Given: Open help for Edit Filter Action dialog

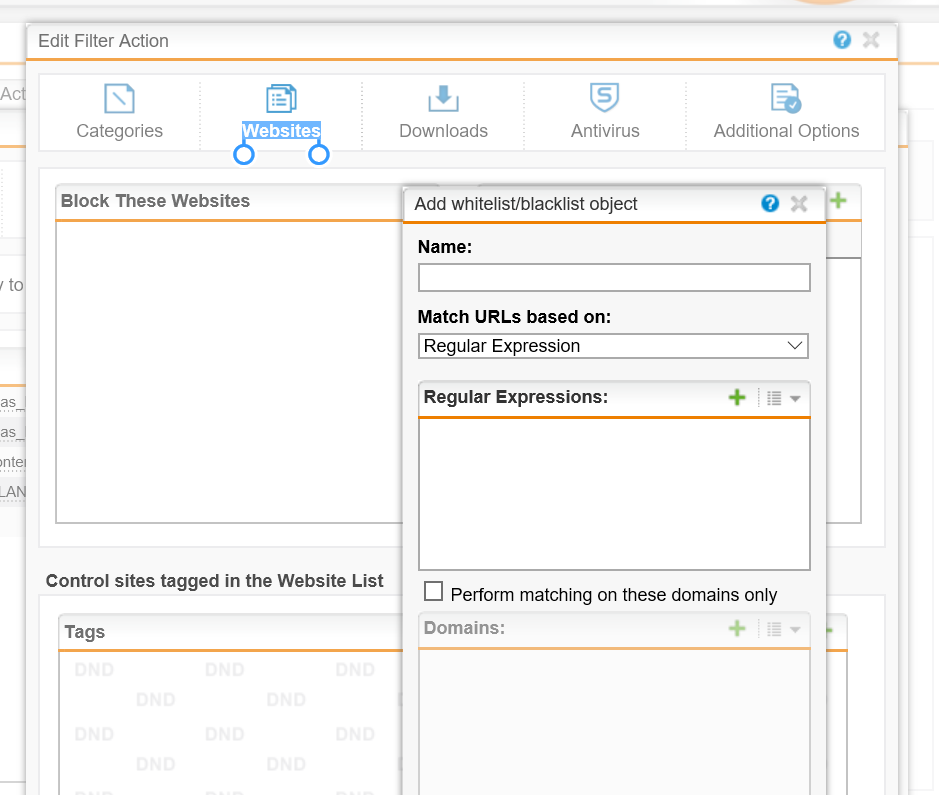Looking at the screenshot, I should [x=842, y=40].
